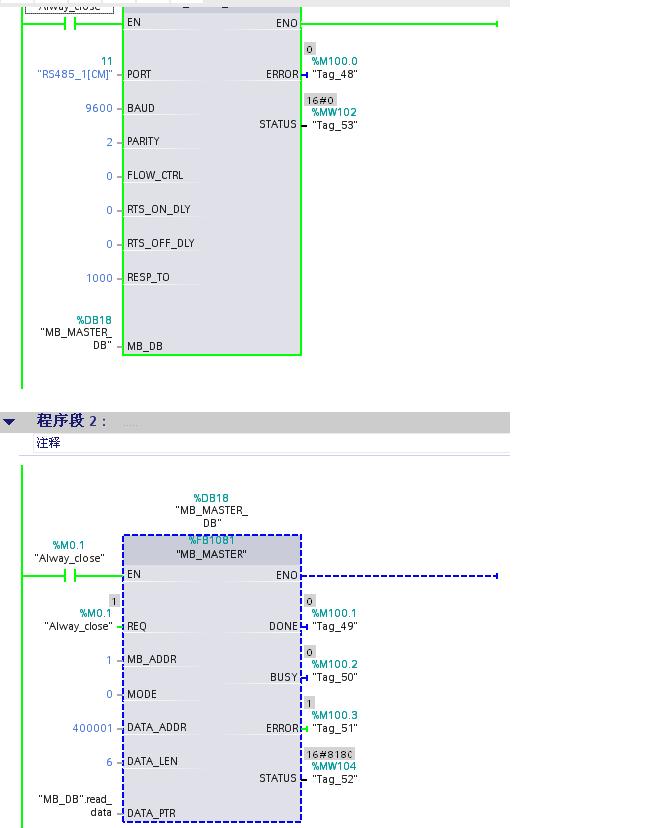Click the MB_ADDR input pin
Viewport: 655px width, 828px height.
pyautogui.click(x=152, y=659)
